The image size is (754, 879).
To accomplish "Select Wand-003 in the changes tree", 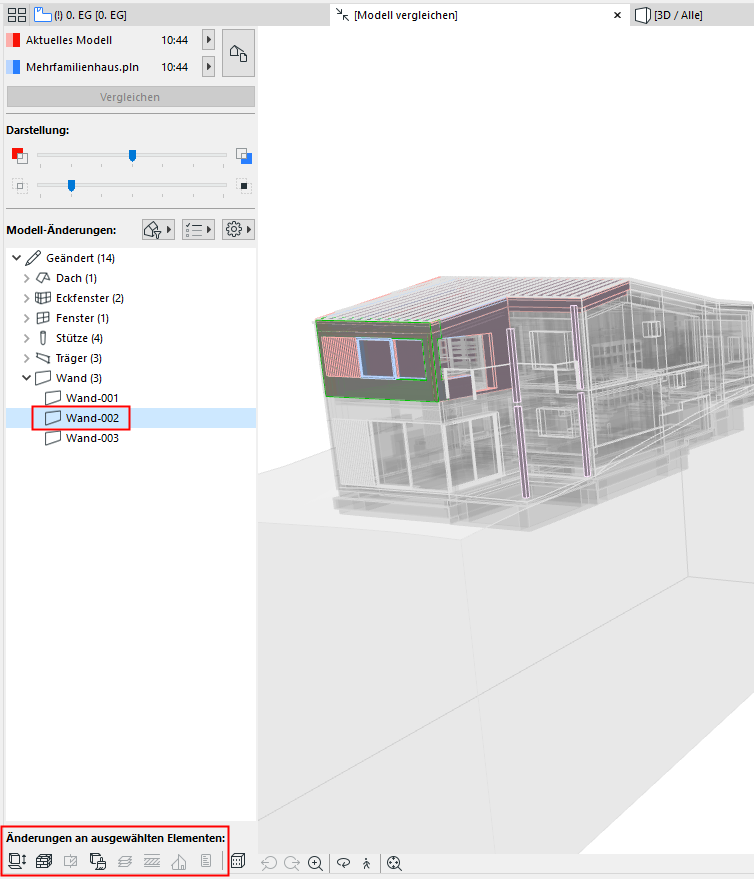I will pos(92,438).
